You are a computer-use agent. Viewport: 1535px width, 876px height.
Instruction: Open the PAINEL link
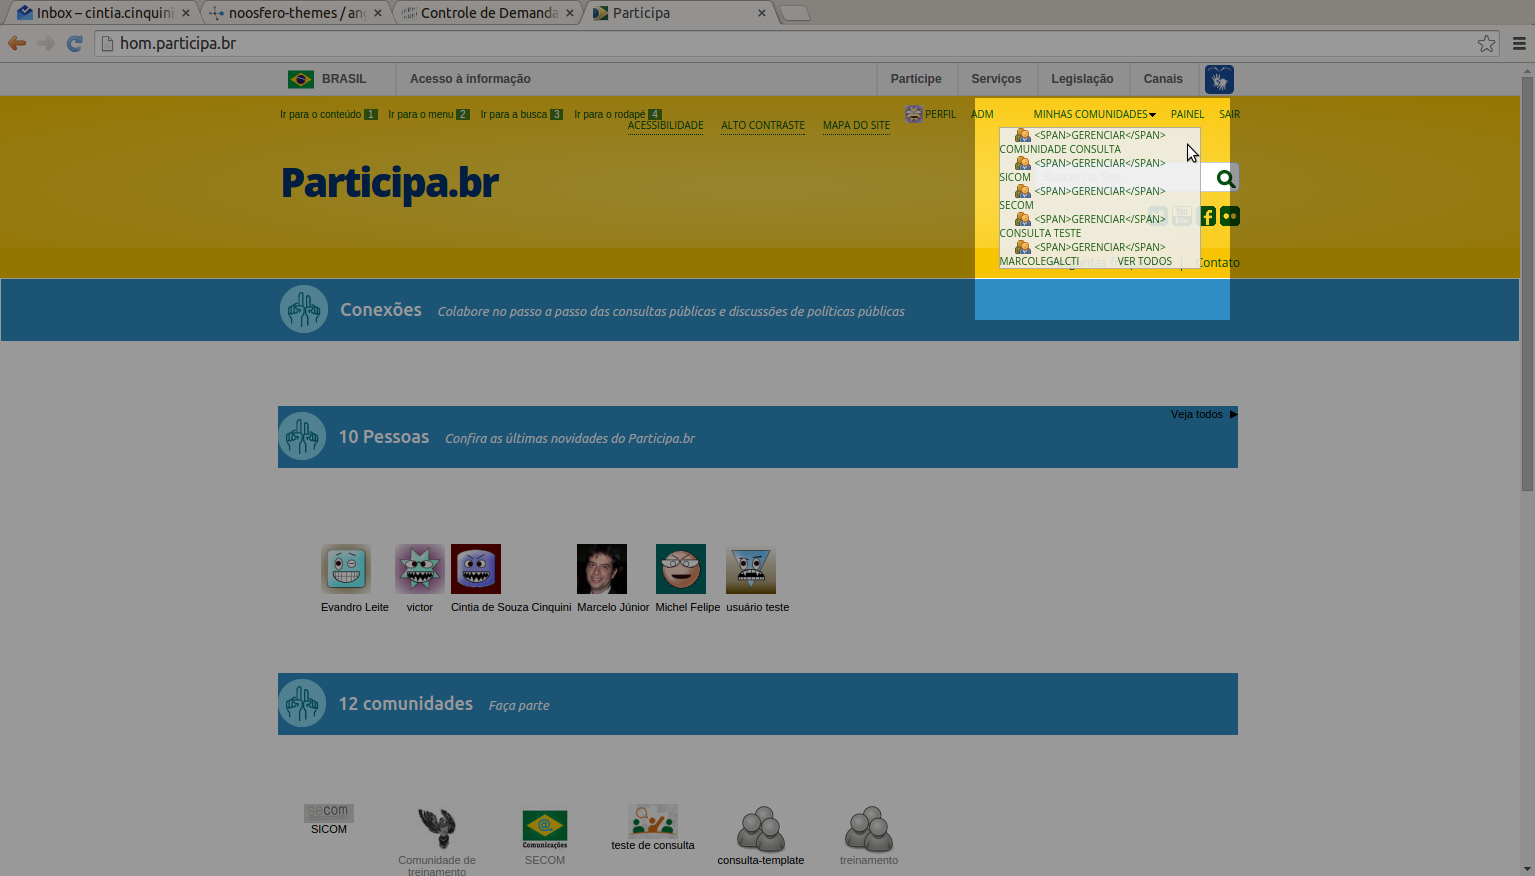coord(1187,114)
